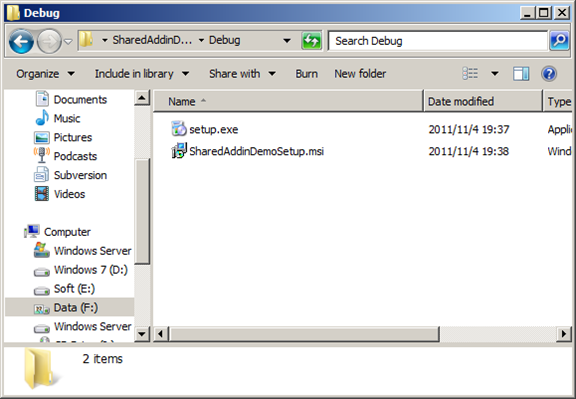The image size is (576, 399).
Task: Click the Videos film icon
Action: pos(42,194)
